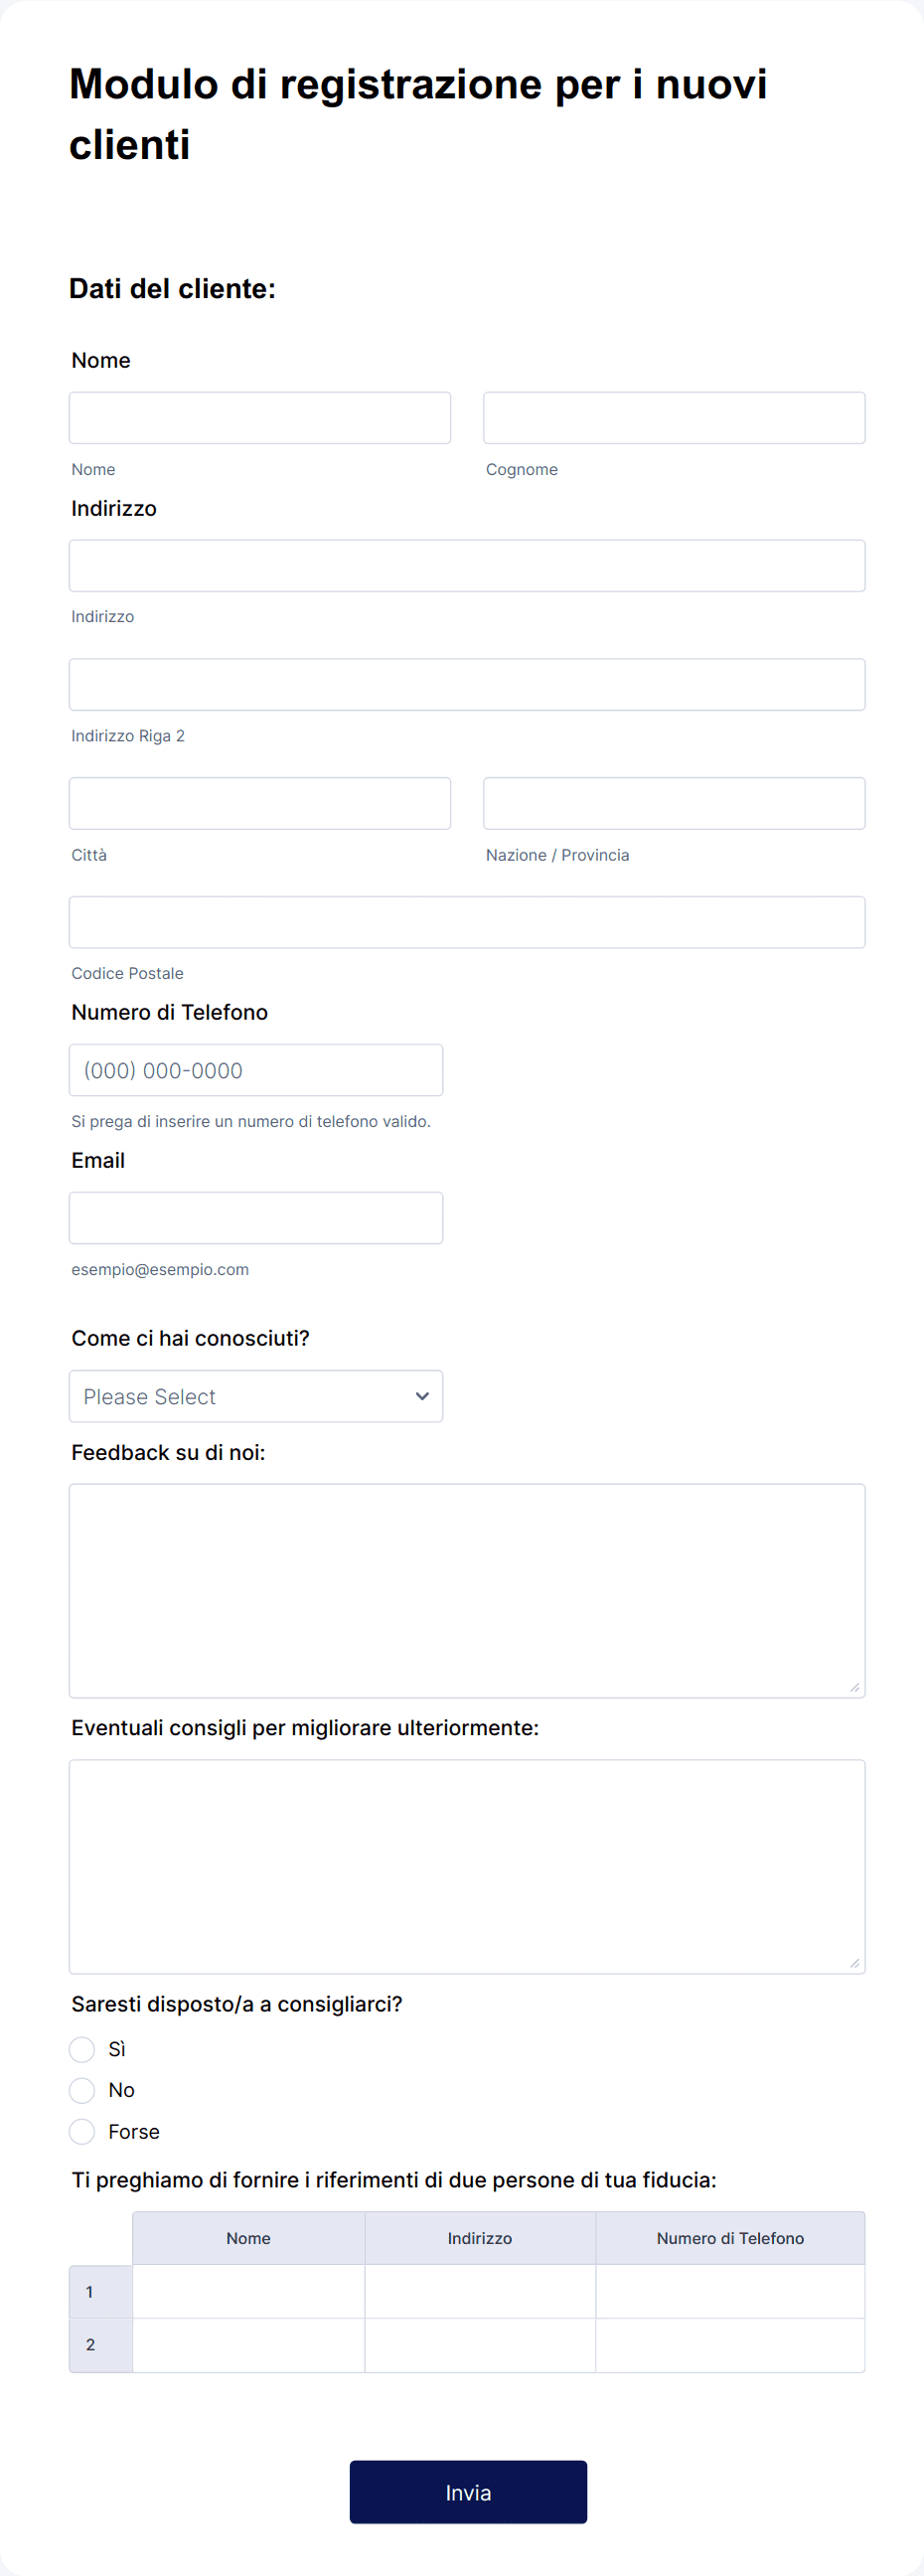Screen dimensions: 924x2576
Task: Click the Numero di Telefono field
Action: [x=256, y=1070]
